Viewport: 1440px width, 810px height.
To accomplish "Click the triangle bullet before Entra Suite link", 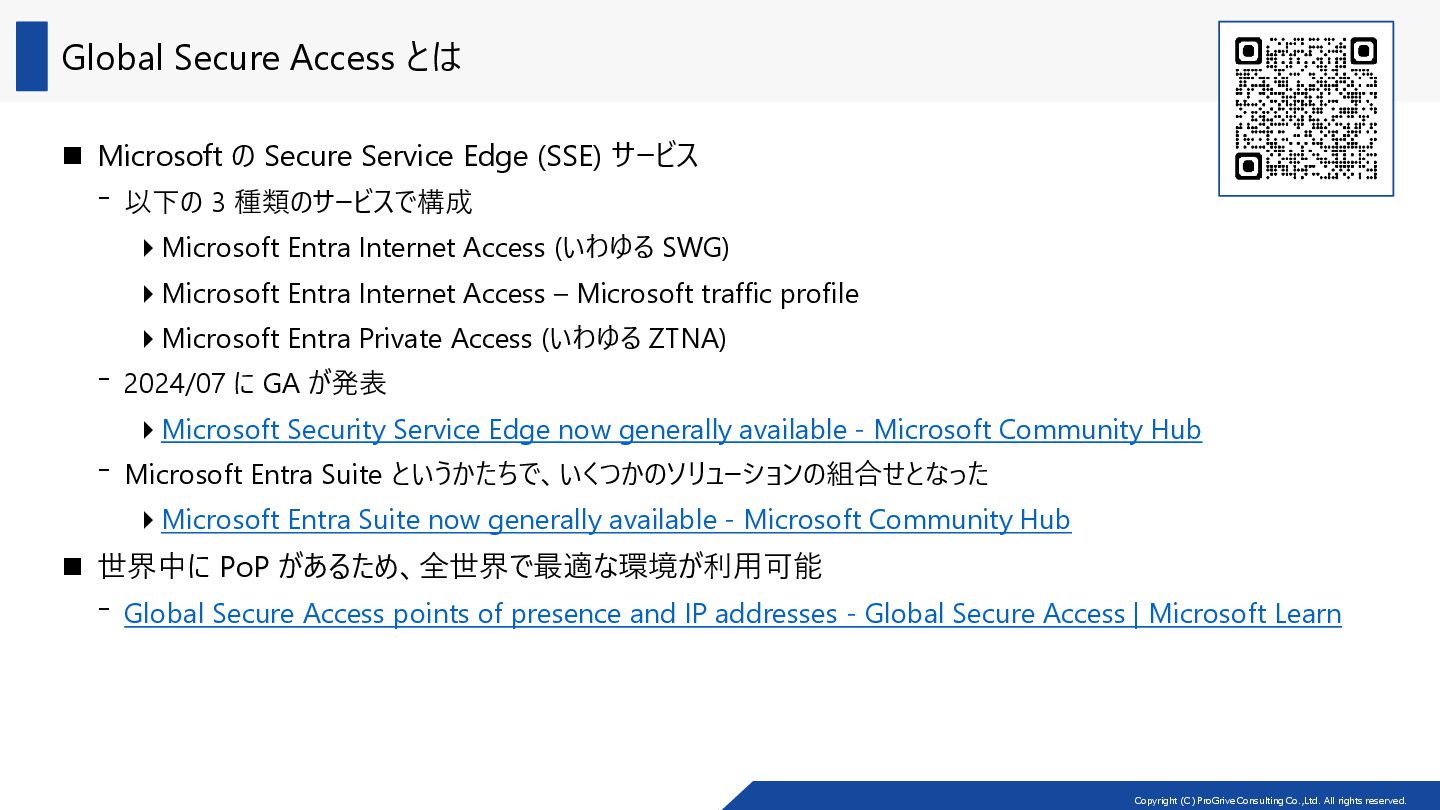I will pos(149,520).
